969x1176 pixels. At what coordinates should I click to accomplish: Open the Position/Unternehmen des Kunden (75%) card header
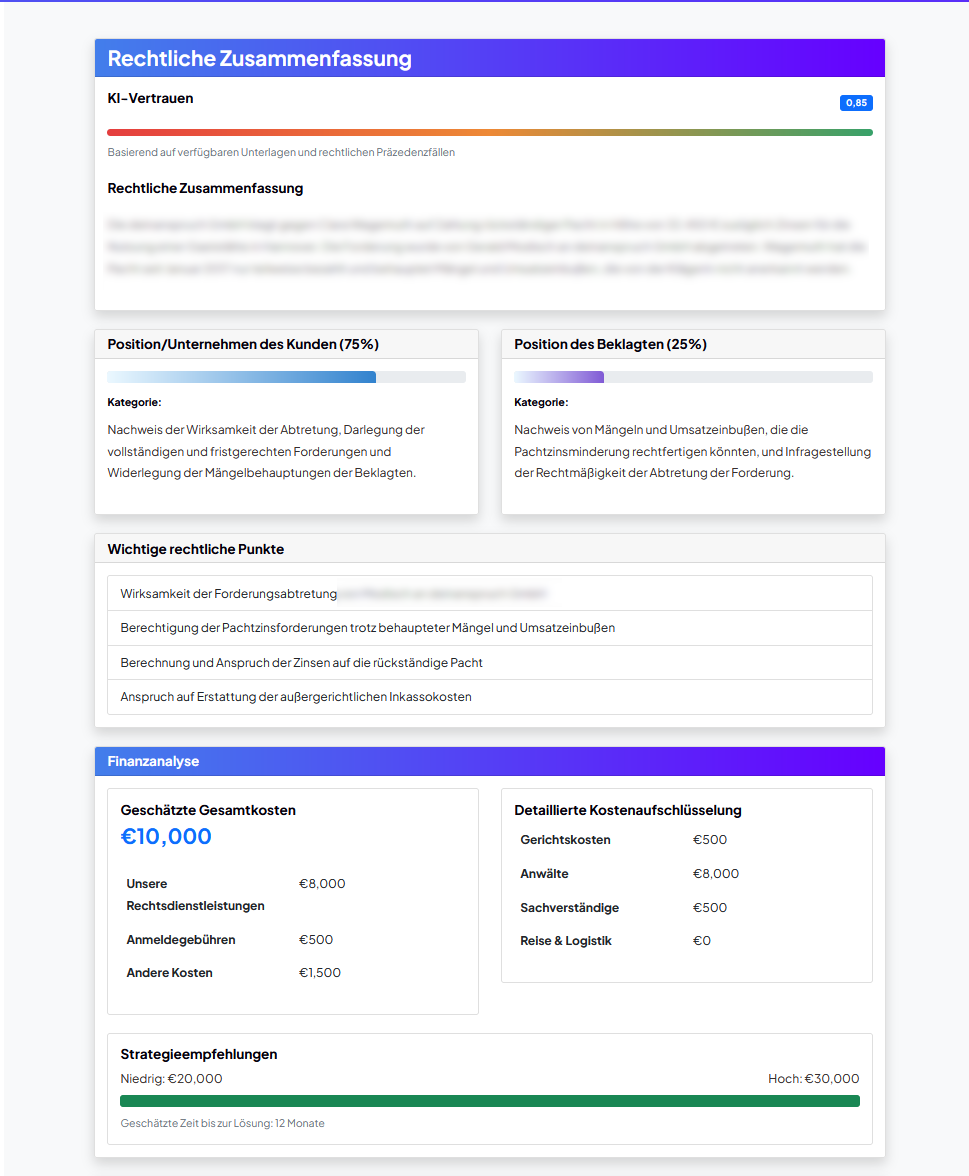(x=286, y=344)
